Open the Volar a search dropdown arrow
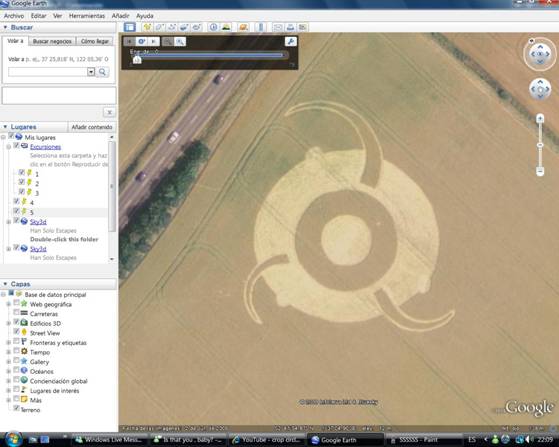 (x=91, y=72)
